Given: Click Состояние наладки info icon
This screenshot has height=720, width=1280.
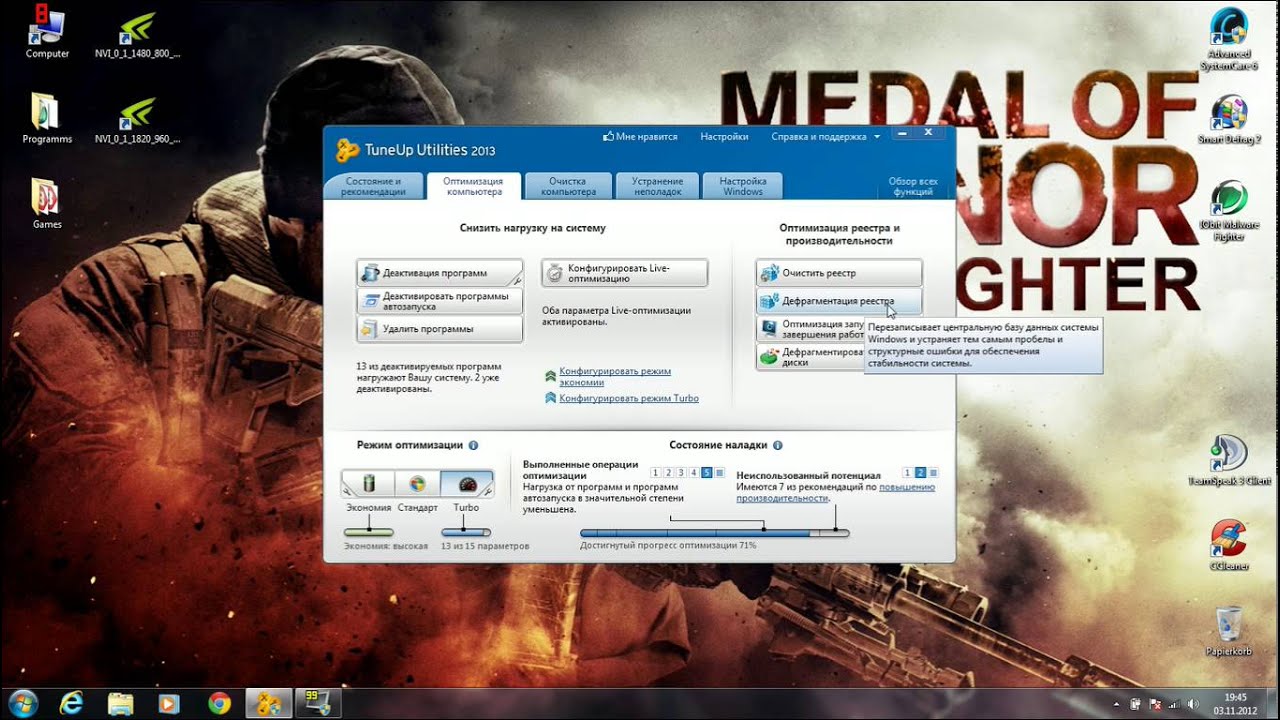Looking at the screenshot, I should (777, 445).
